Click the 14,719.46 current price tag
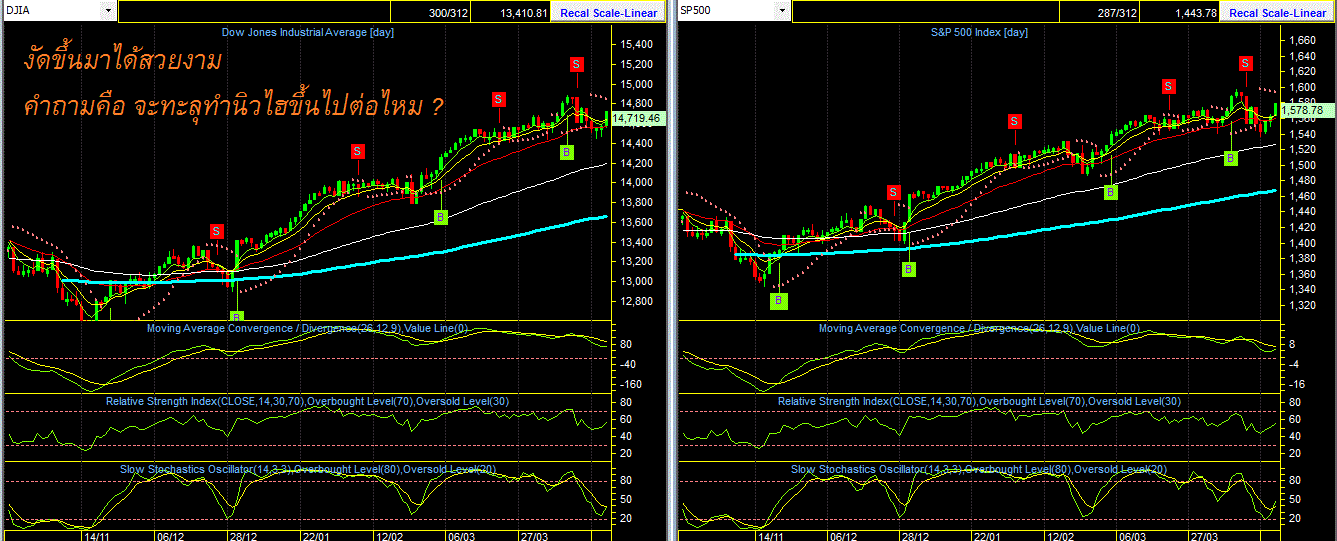Image resolution: width=1337 pixels, height=541 pixels. pyautogui.click(x=637, y=118)
